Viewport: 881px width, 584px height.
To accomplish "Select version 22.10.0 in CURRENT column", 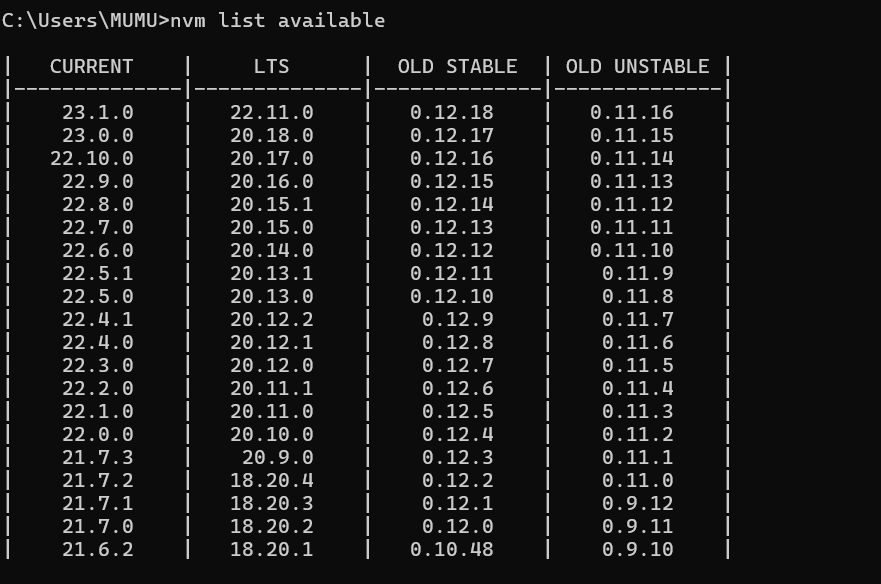I will click(91, 158).
